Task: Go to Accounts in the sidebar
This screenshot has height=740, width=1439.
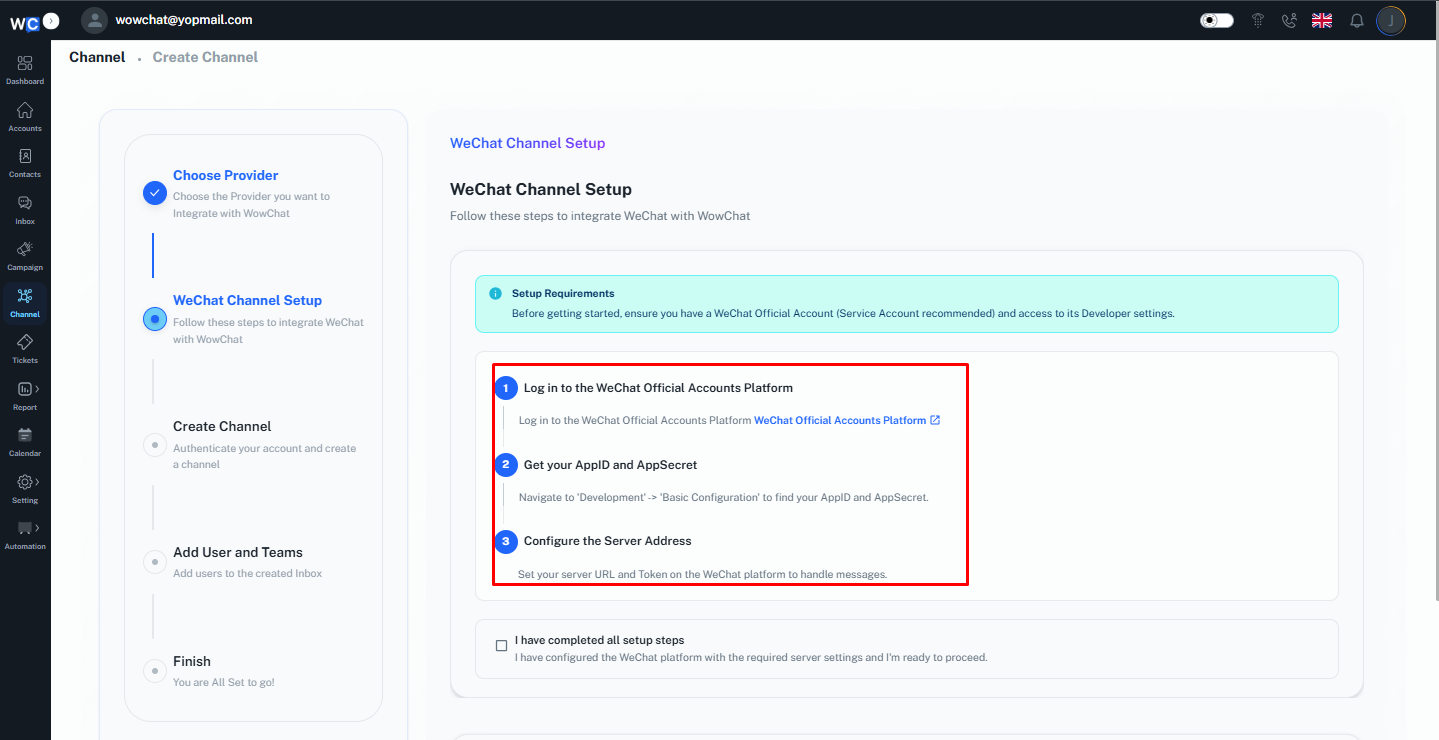Action: [x=25, y=117]
